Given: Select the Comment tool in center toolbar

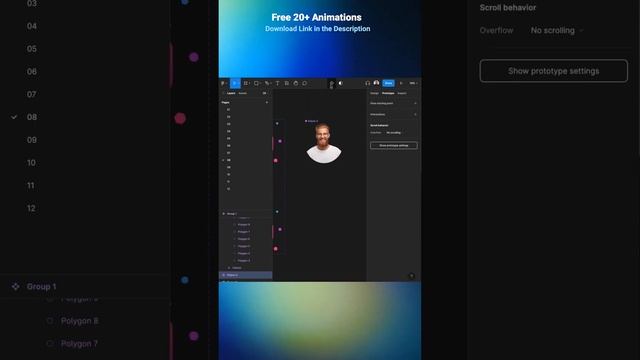Looking at the screenshot, I should click(304, 83).
